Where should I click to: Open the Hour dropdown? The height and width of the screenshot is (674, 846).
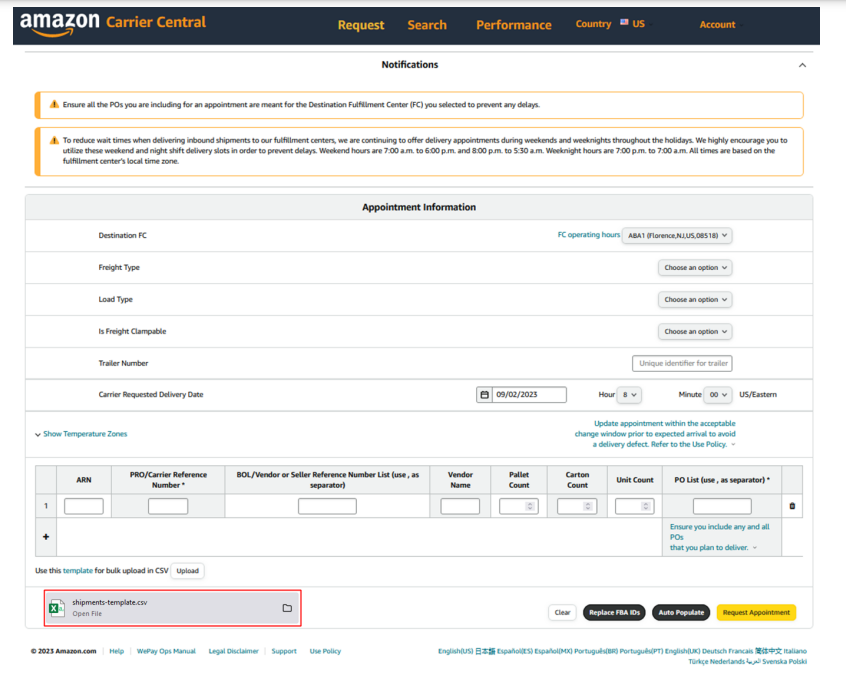coord(629,395)
